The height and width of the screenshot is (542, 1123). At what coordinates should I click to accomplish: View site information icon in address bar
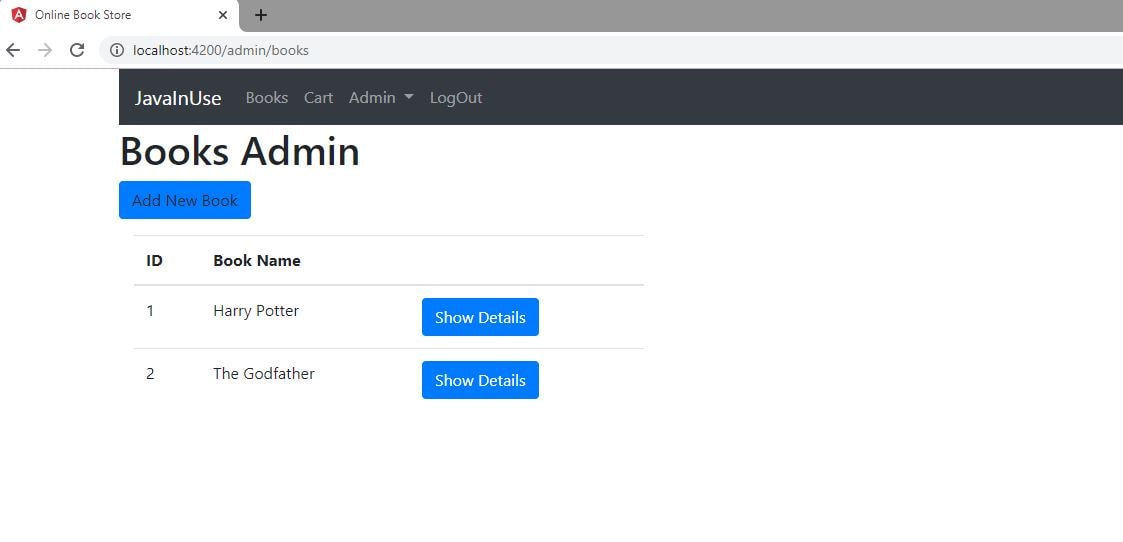(117, 50)
